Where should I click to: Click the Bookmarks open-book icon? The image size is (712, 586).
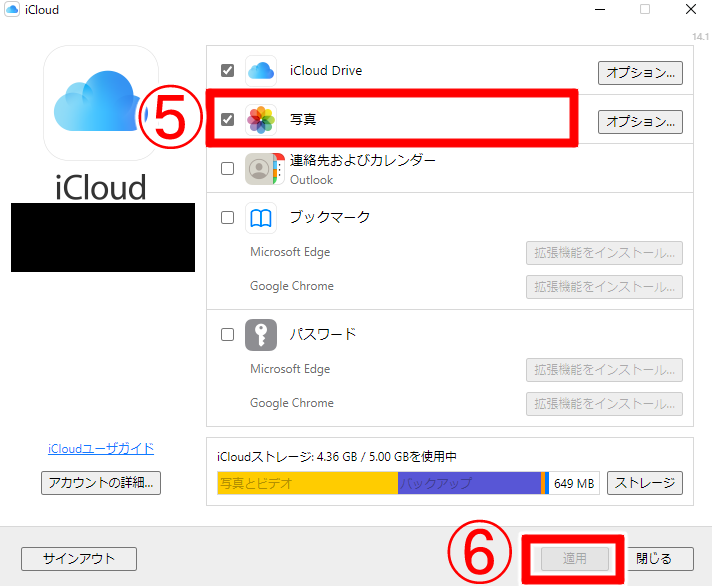(x=261, y=218)
